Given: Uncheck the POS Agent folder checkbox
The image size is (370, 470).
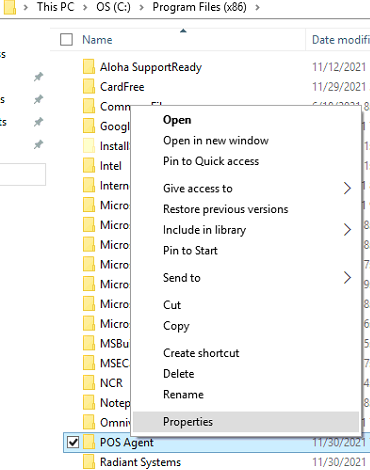Looking at the screenshot, I should point(73,442).
